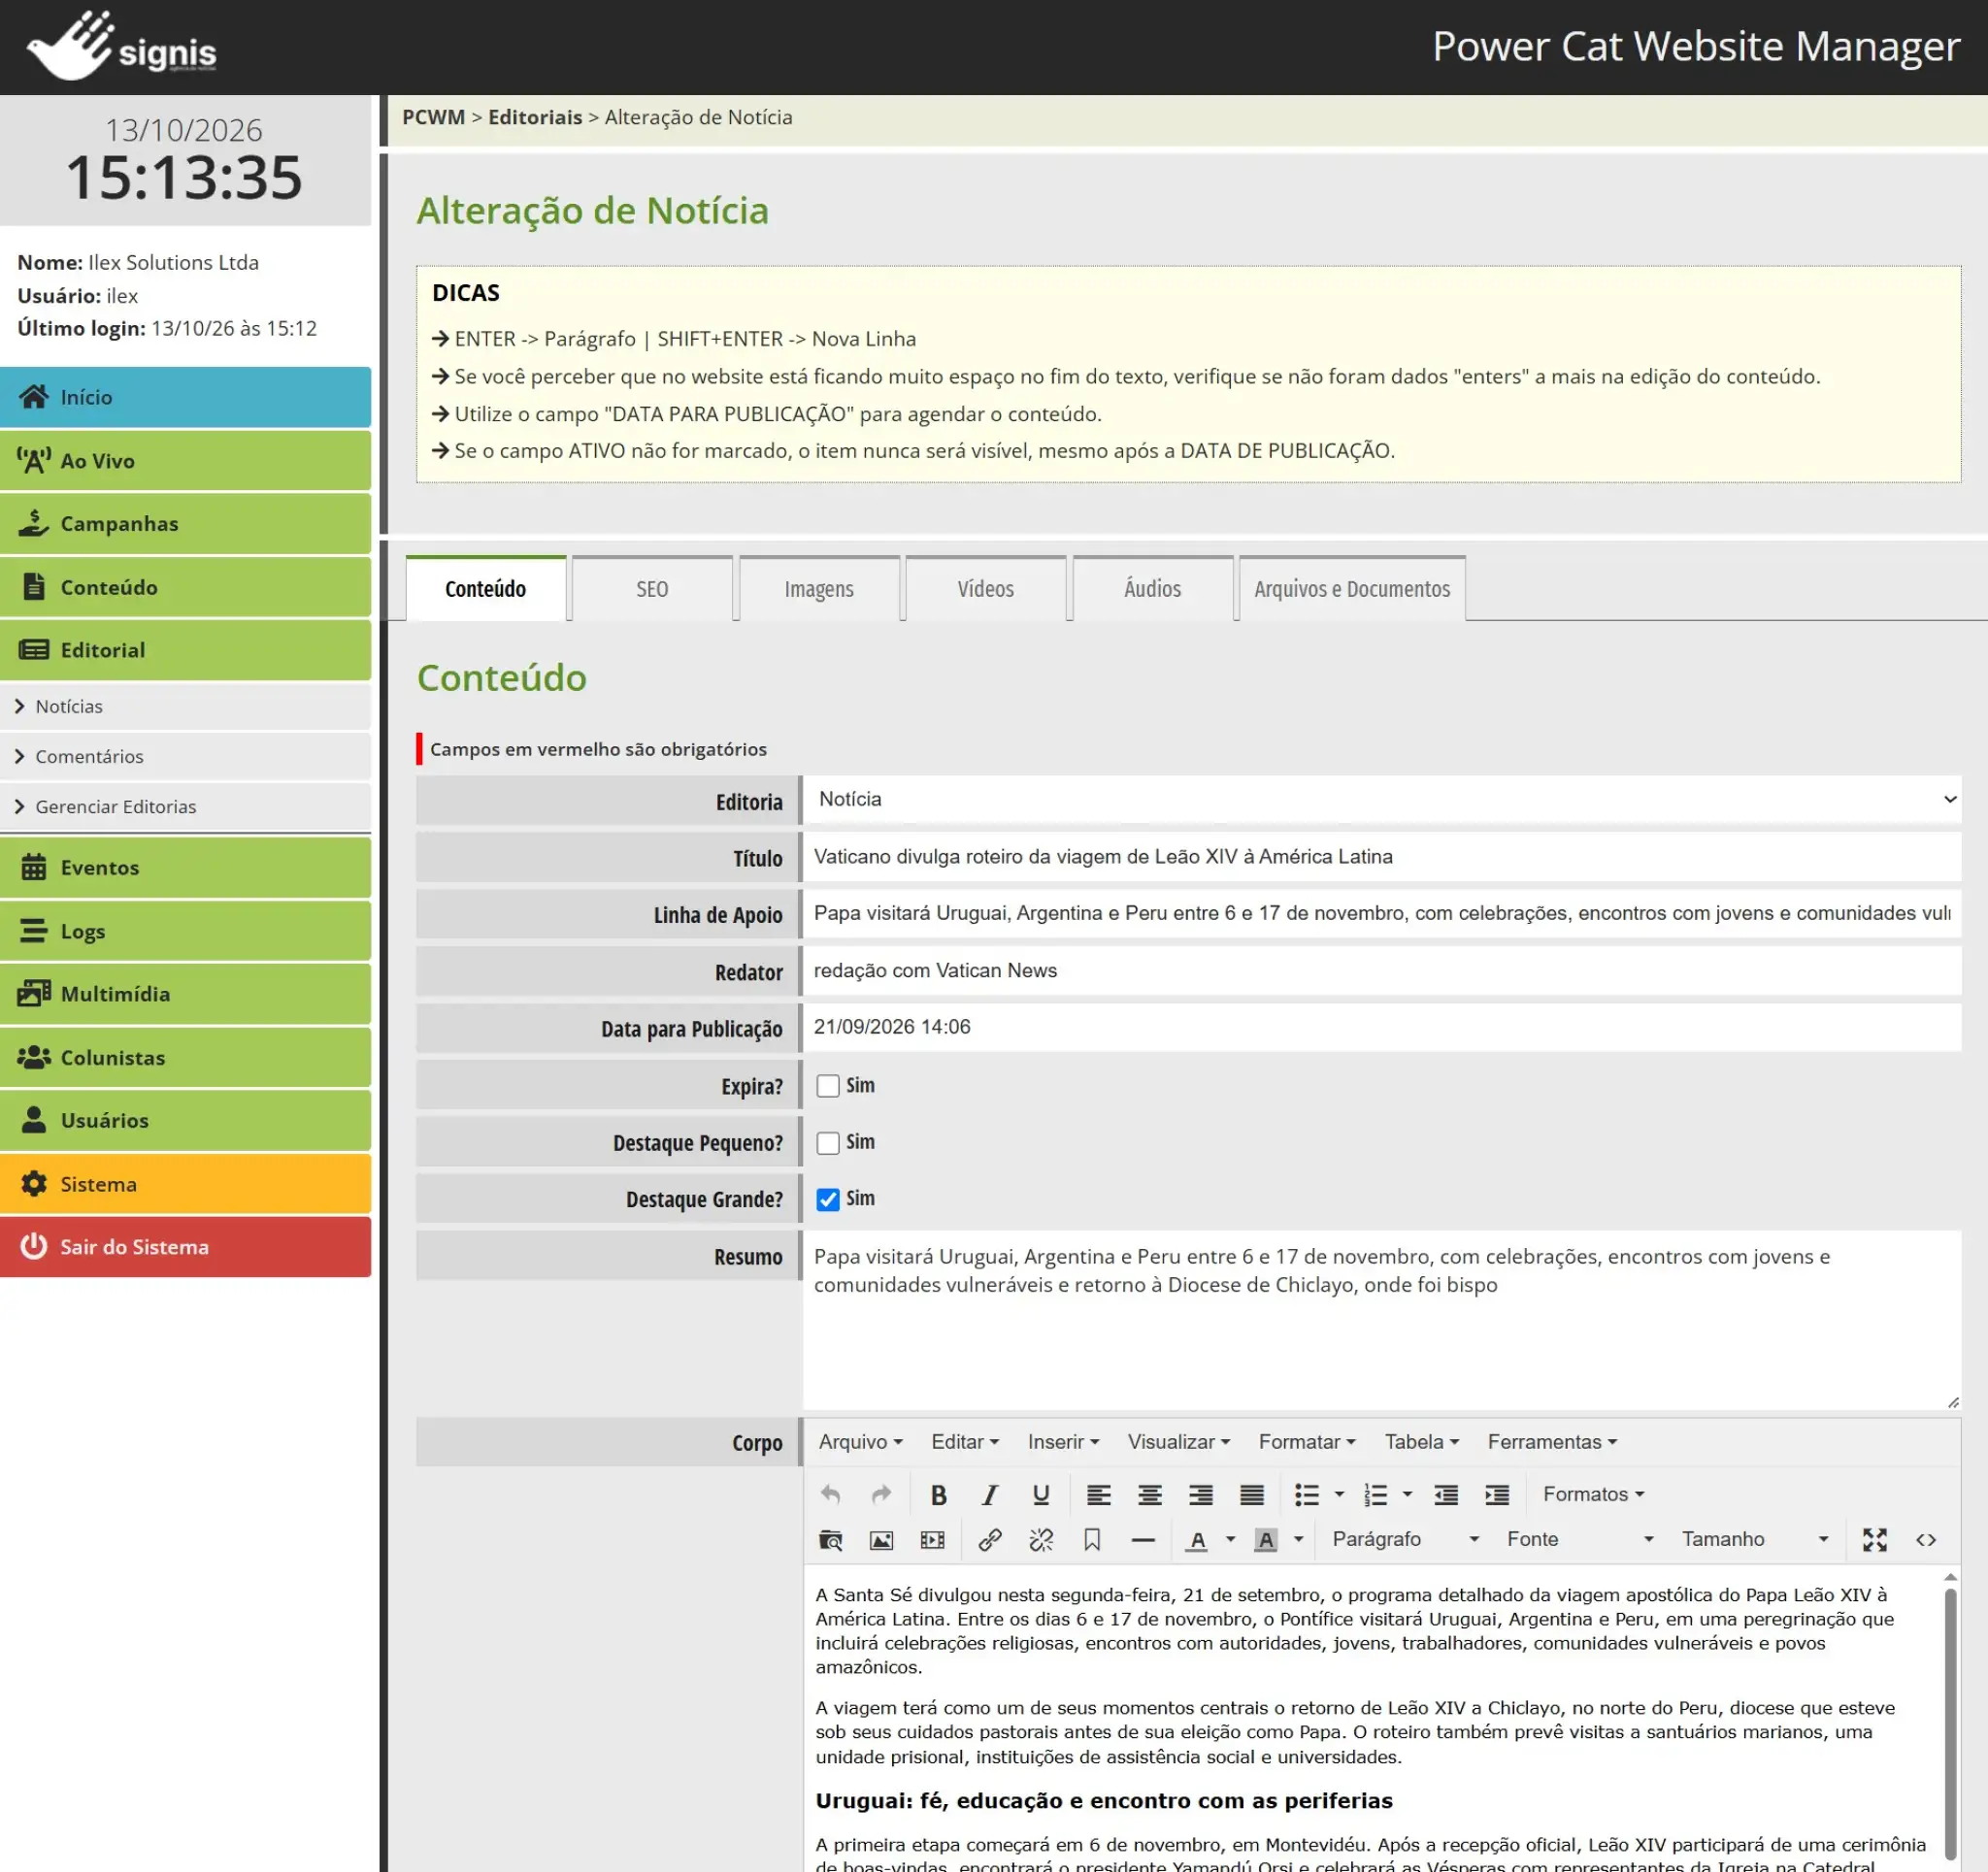
Task: Undo the last editor action
Action: click(x=830, y=1494)
